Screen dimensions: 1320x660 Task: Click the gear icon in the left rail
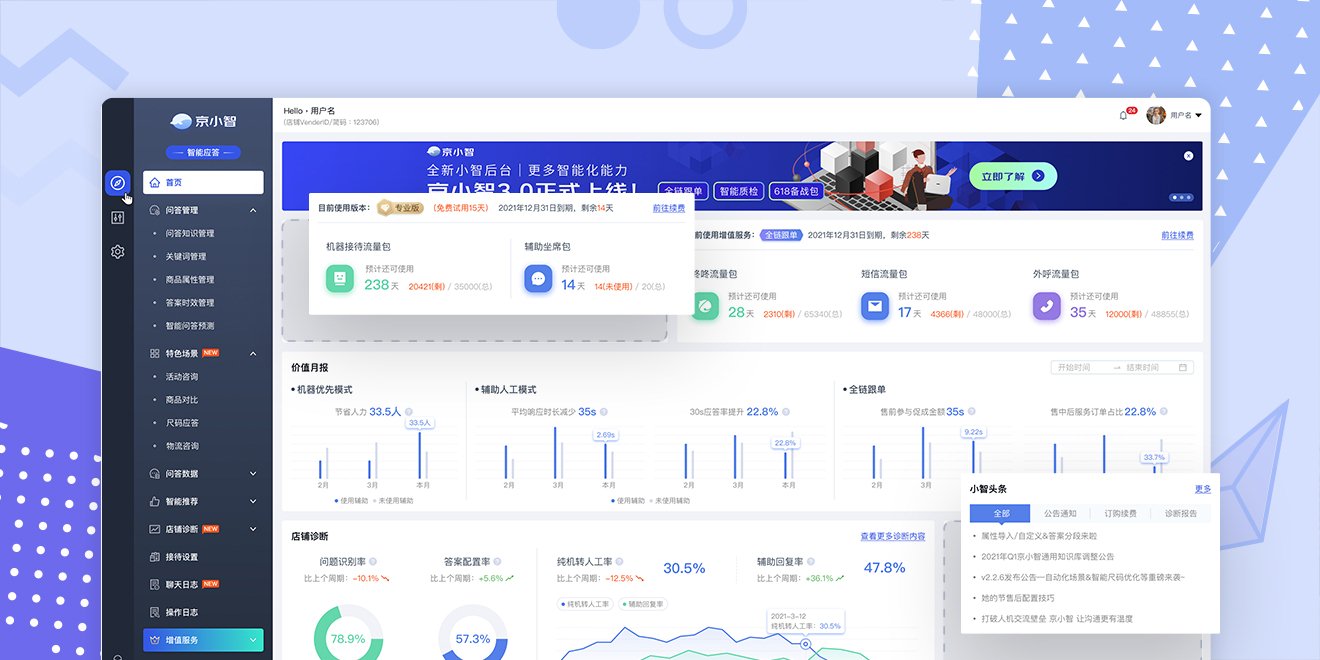coord(117,252)
